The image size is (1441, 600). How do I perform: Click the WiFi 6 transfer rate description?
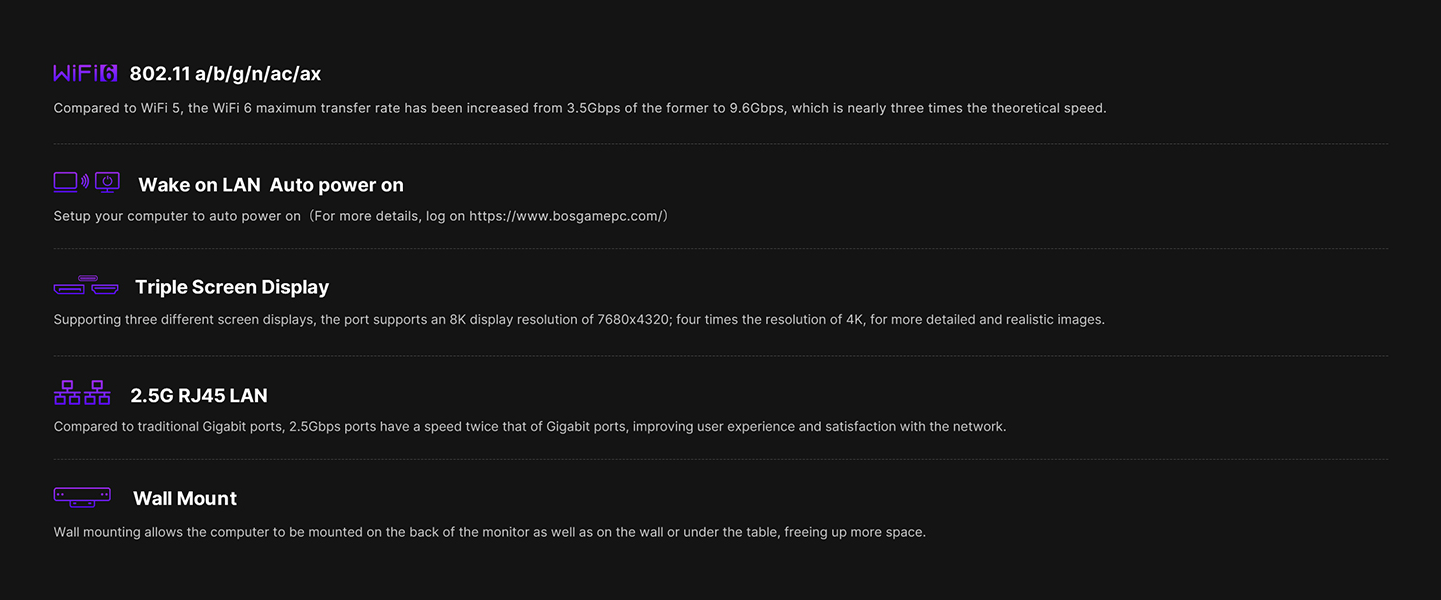coord(580,108)
